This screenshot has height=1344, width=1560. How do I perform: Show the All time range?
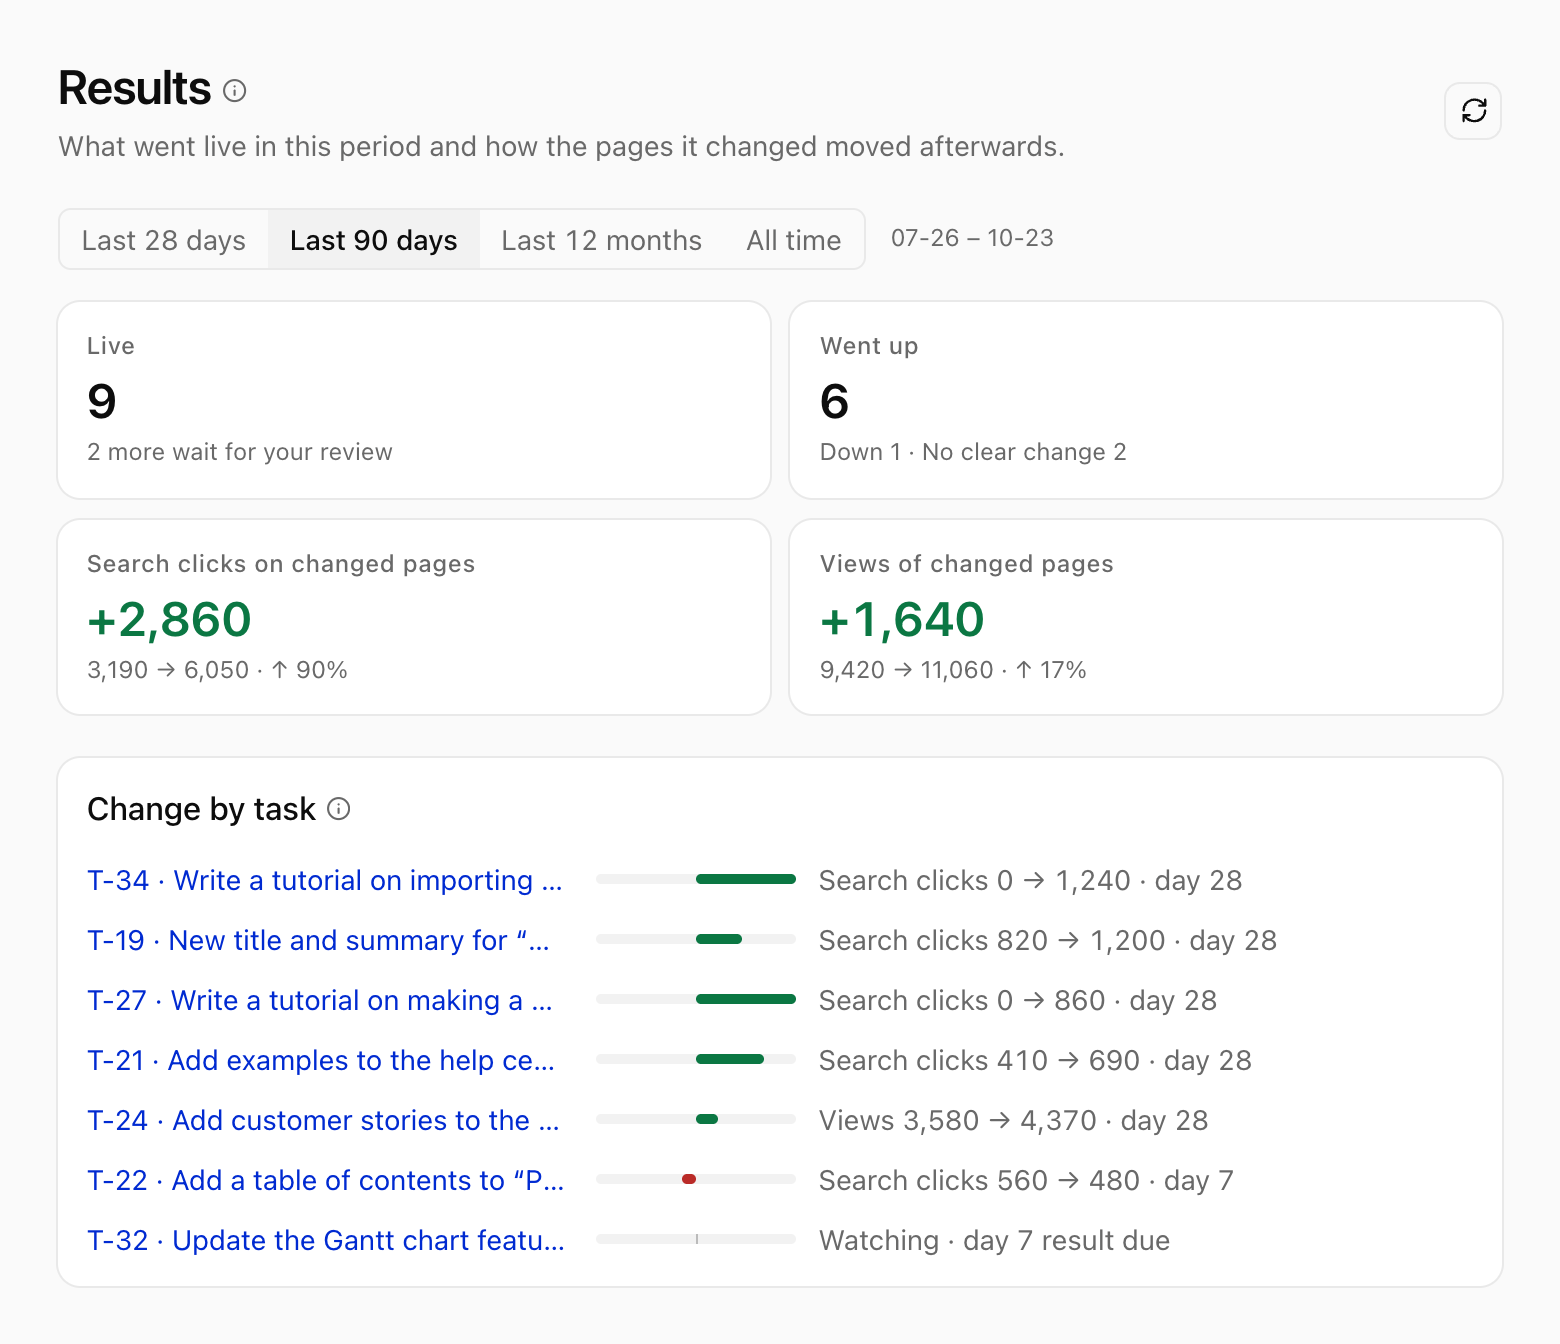pyautogui.click(x=794, y=240)
